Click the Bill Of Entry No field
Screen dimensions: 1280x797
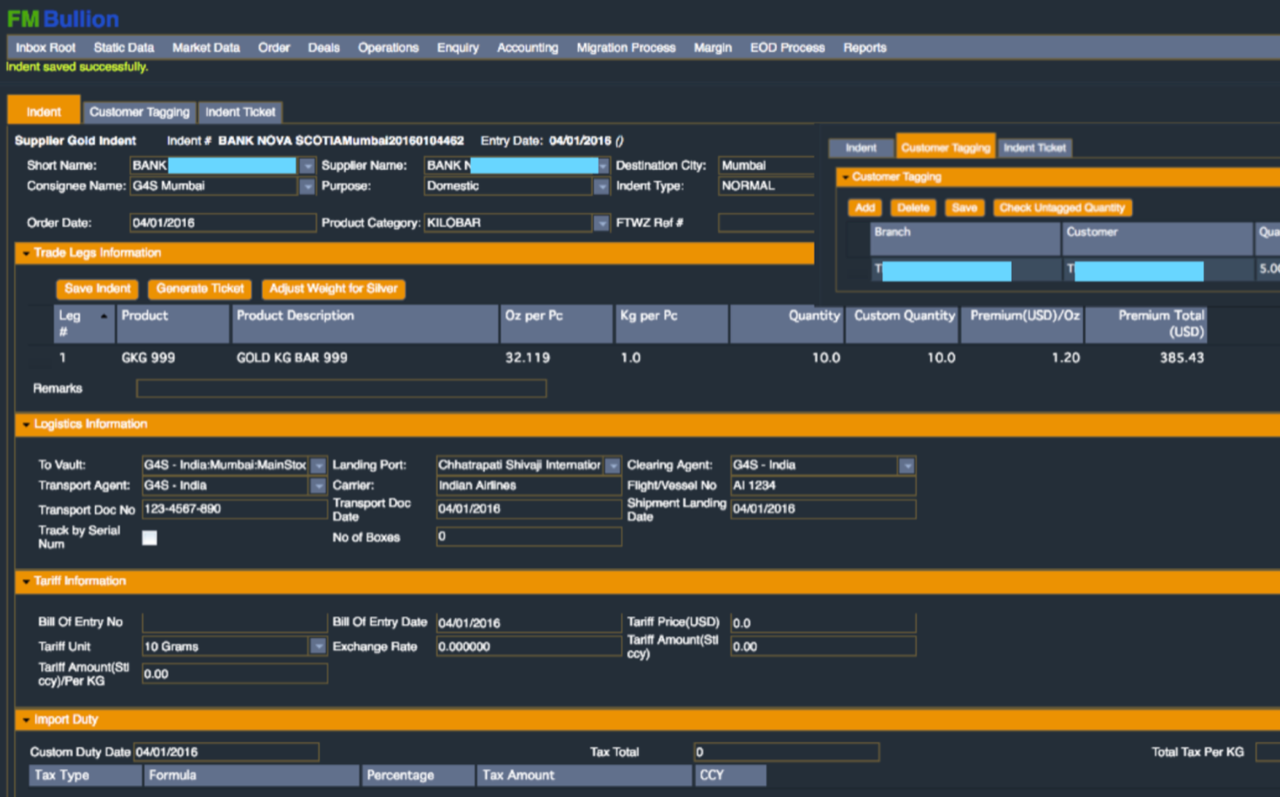234,623
